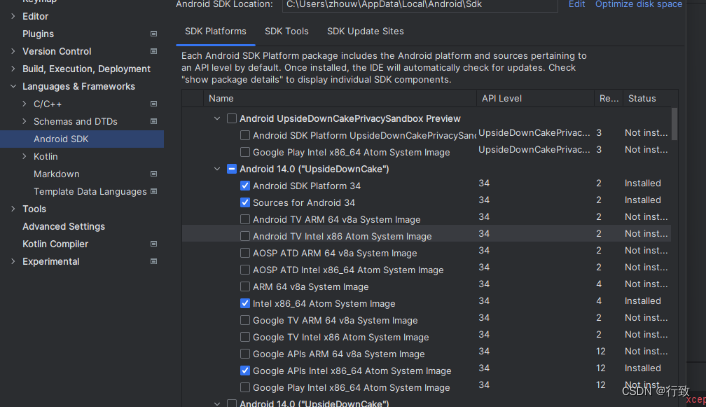This screenshot has width=706, height=407.
Task: Click Optimize disk space link
Action: [x=638, y=4]
